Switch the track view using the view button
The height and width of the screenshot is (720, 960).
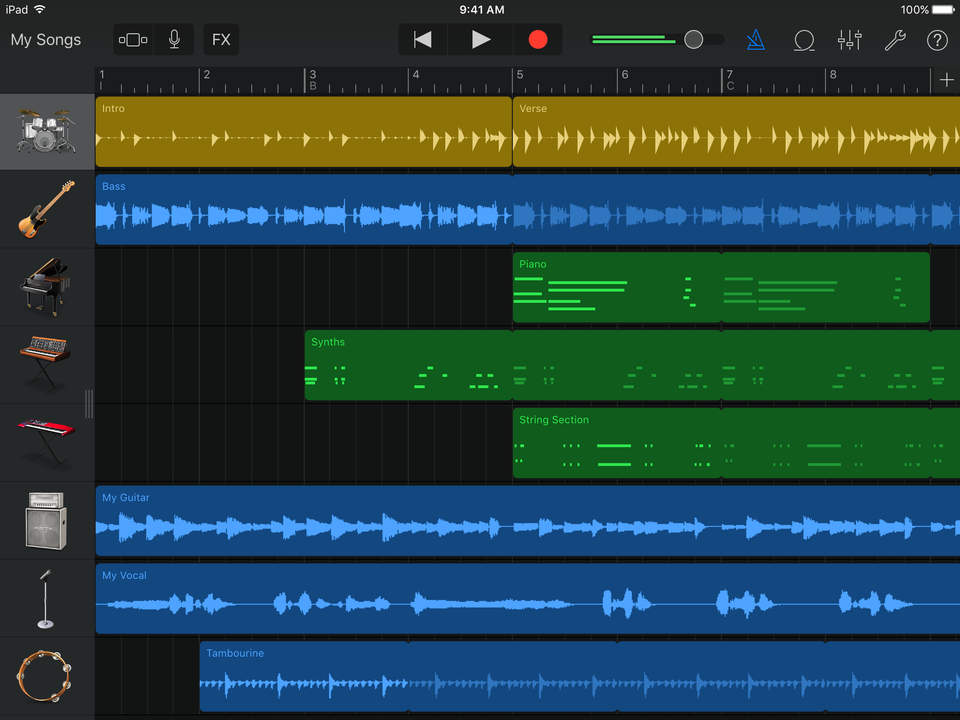132,40
